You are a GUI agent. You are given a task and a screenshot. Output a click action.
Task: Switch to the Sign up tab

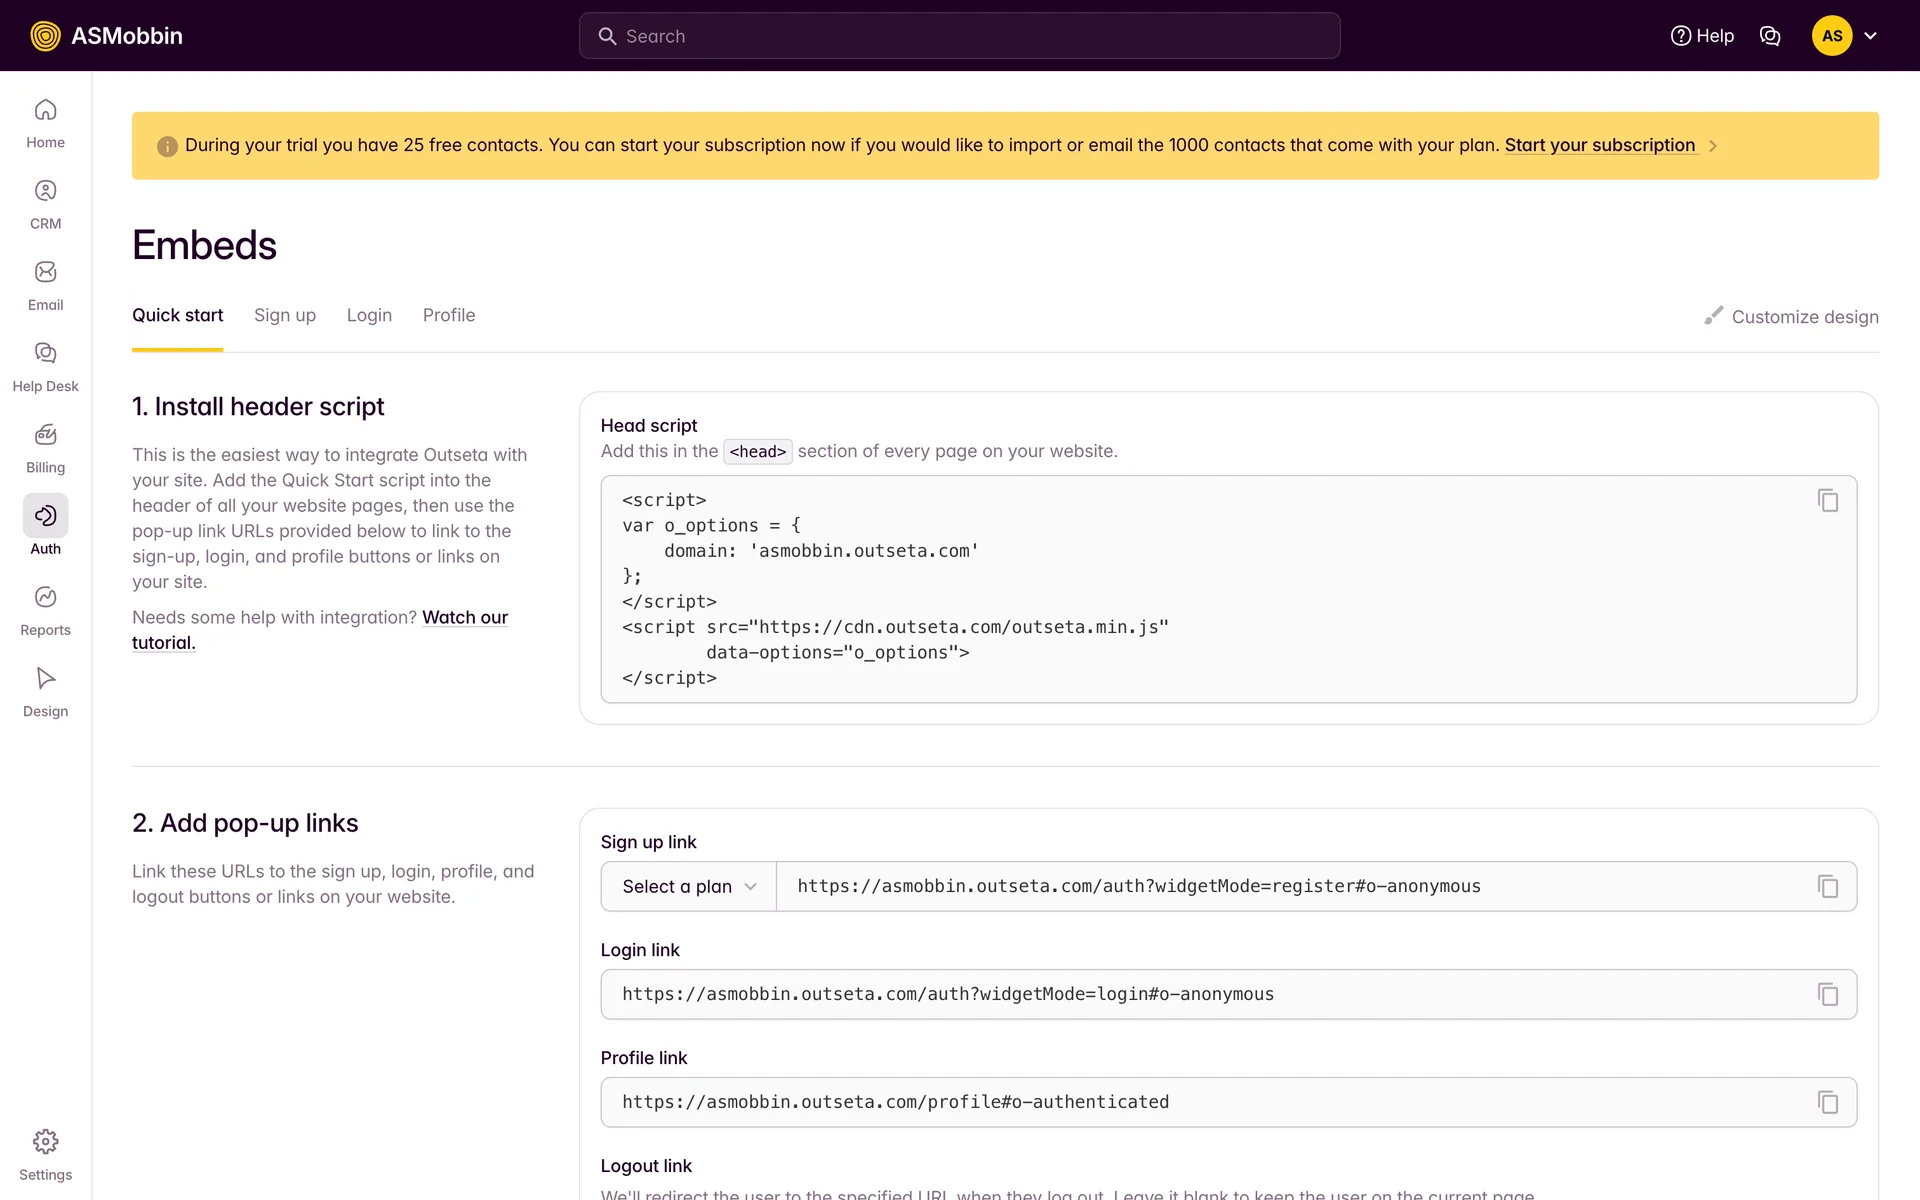[284, 315]
